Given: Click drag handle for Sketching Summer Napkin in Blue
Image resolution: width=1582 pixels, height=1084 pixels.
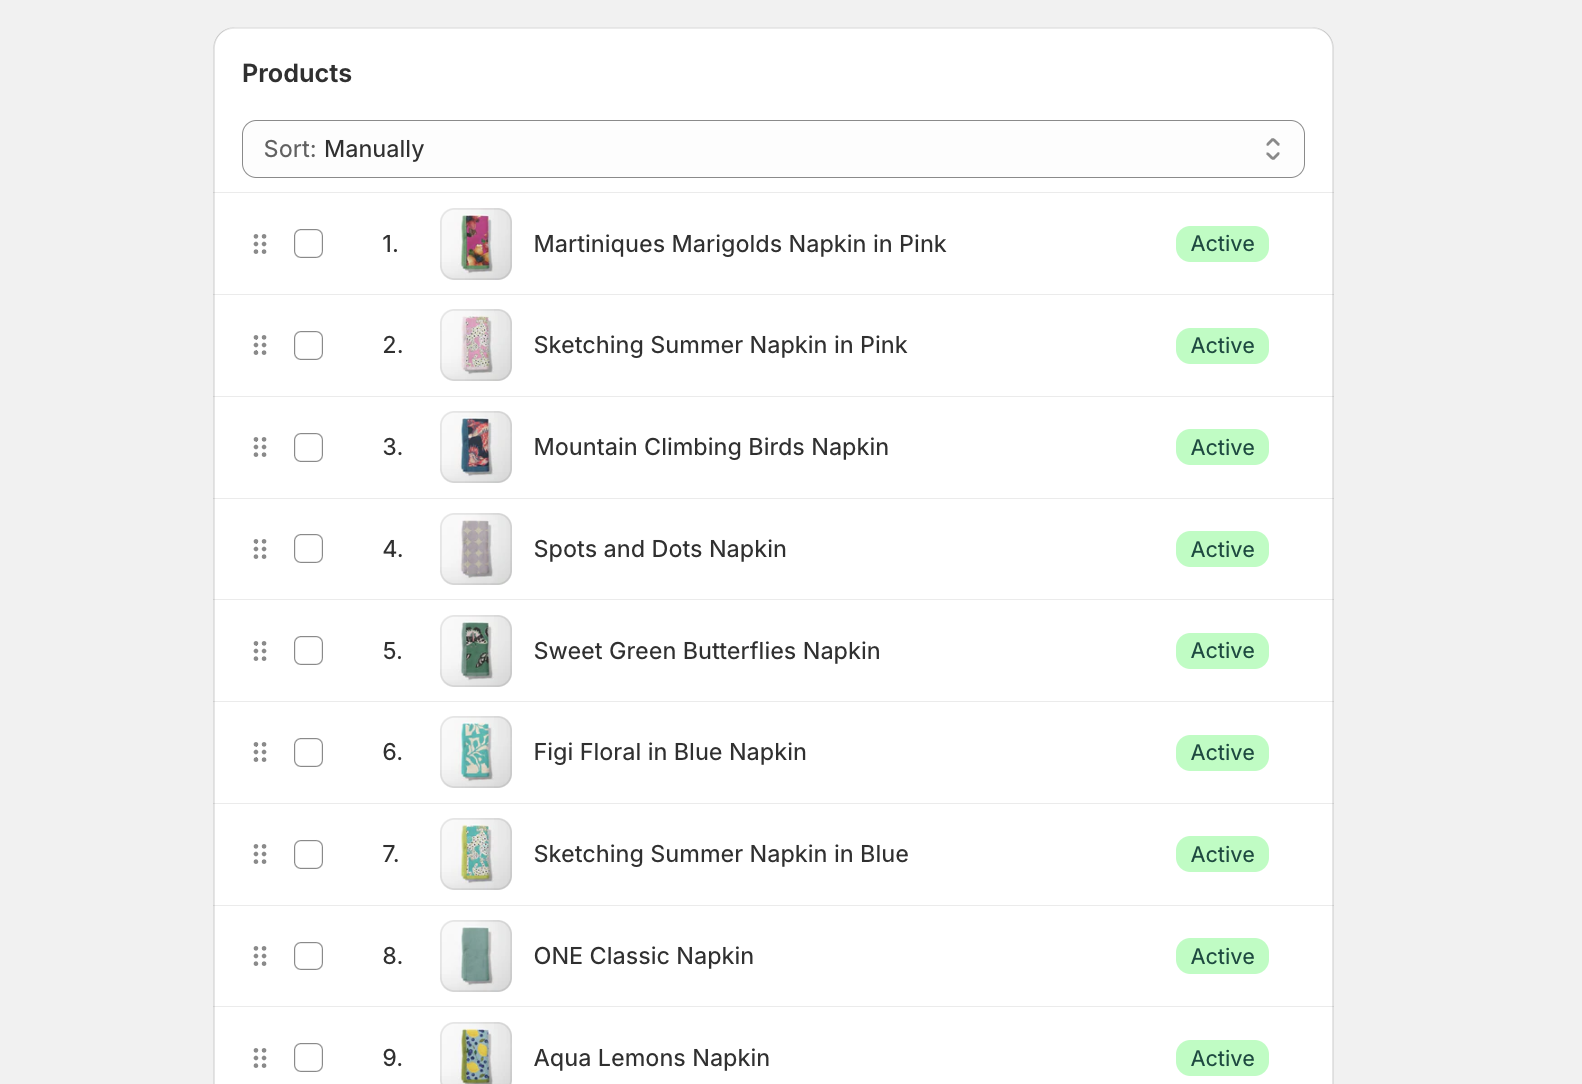Looking at the screenshot, I should tap(260, 854).
